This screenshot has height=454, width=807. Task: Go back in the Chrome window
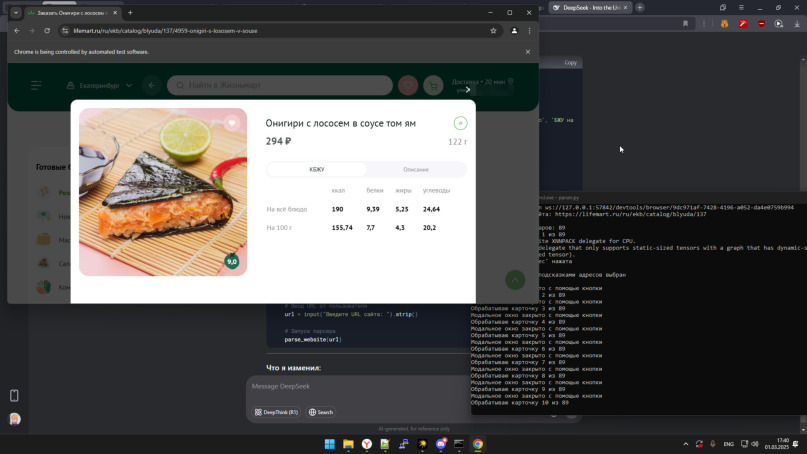(17, 31)
